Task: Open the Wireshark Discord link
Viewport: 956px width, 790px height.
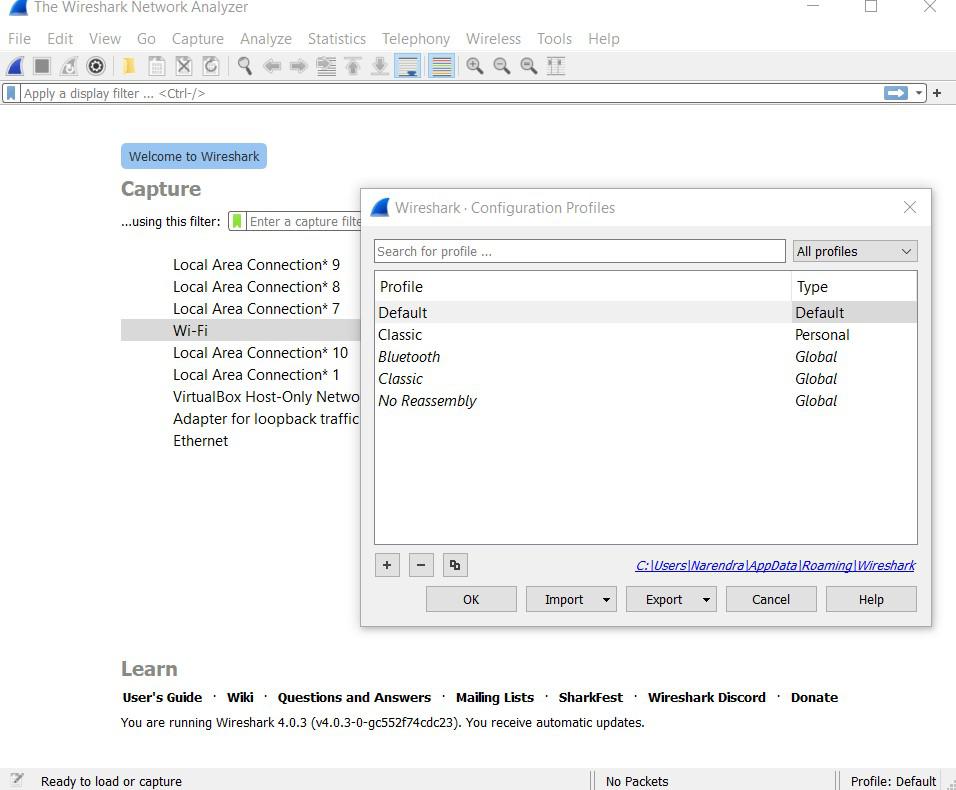Action: (x=707, y=697)
